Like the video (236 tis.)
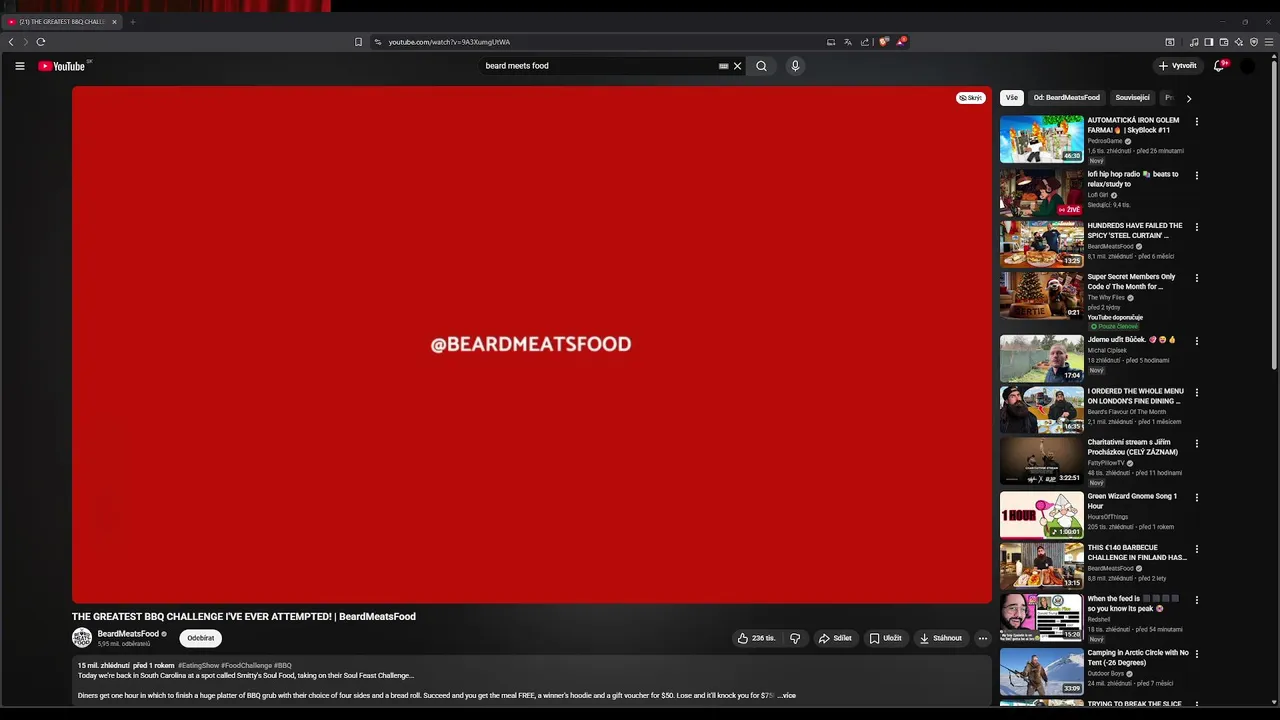1280x720 pixels. coord(756,638)
